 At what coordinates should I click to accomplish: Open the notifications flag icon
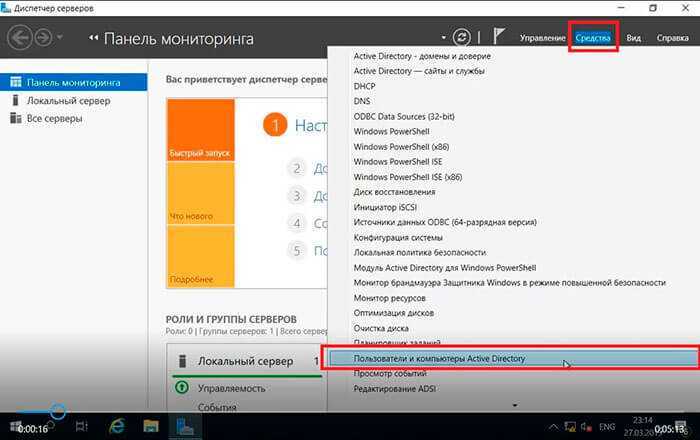499,36
